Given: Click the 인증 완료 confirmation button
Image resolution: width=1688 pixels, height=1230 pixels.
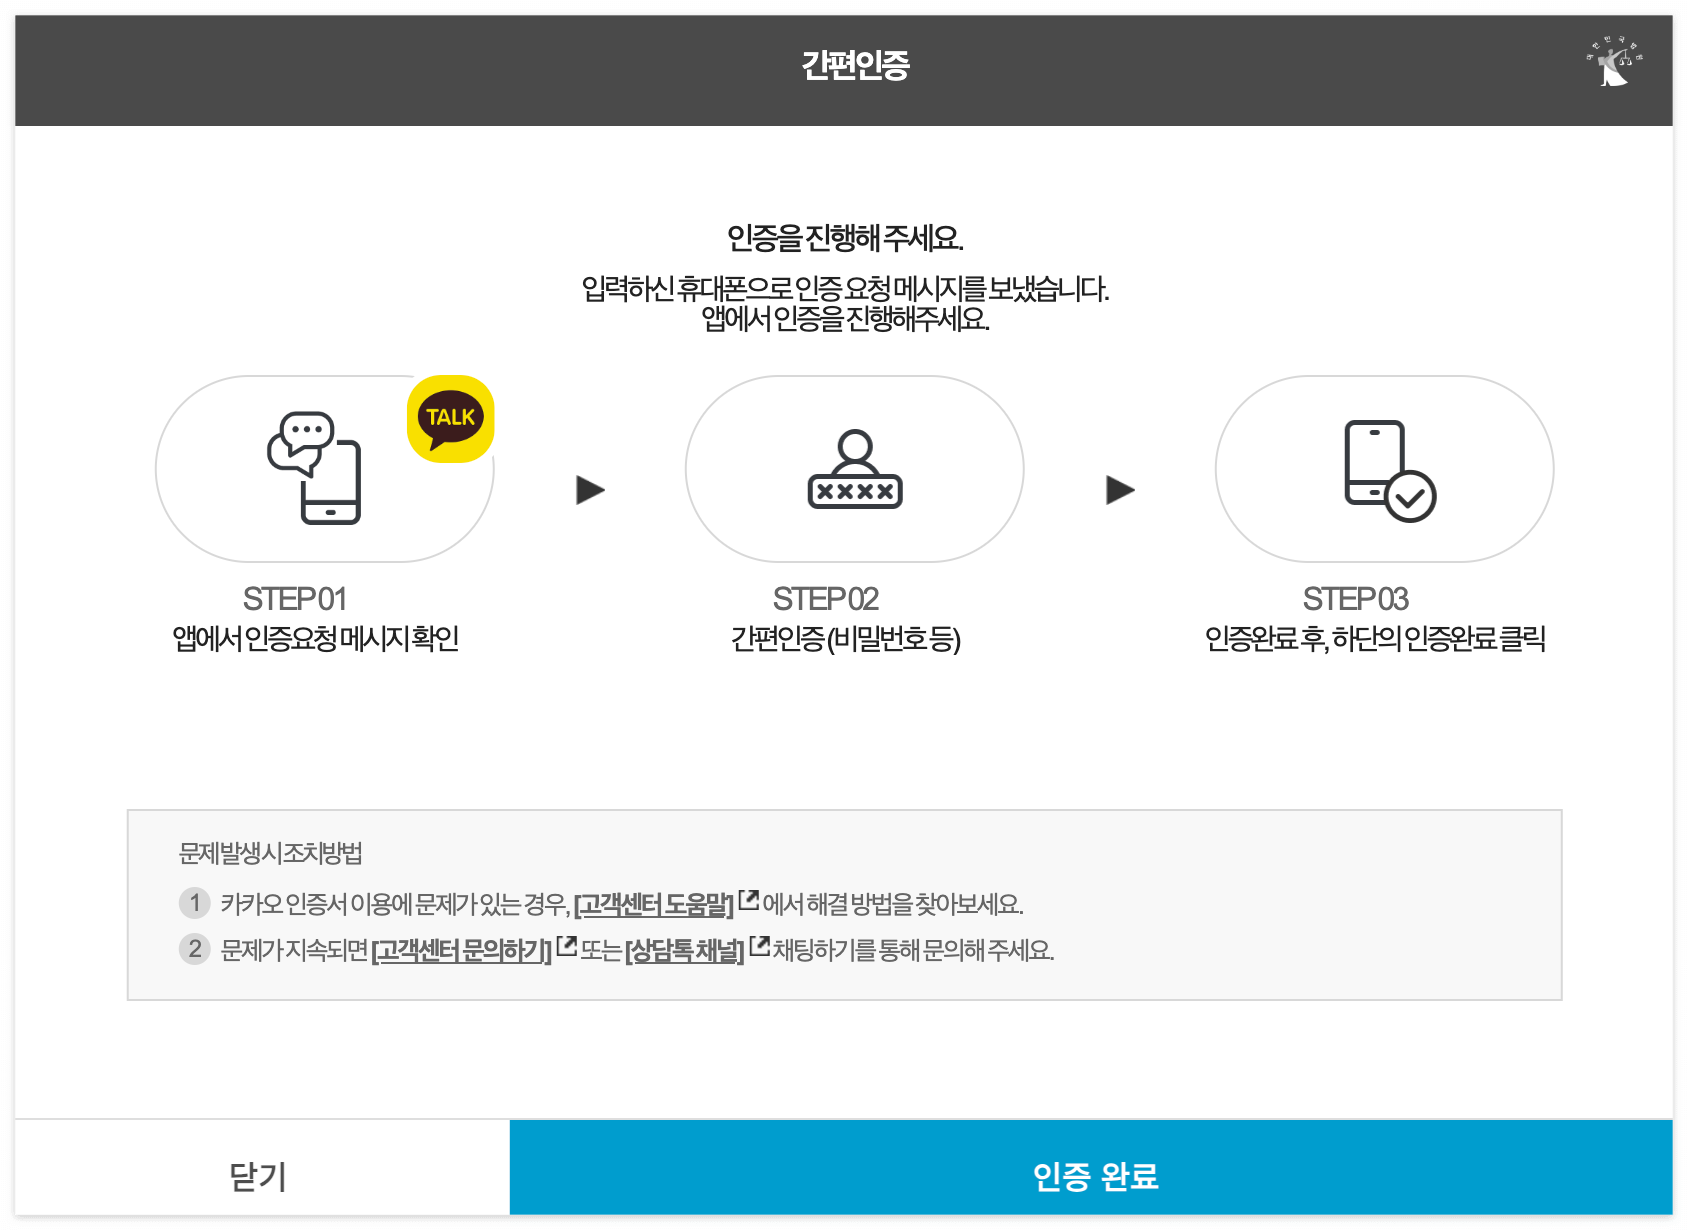Looking at the screenshot, I should click(1097, 1177).
